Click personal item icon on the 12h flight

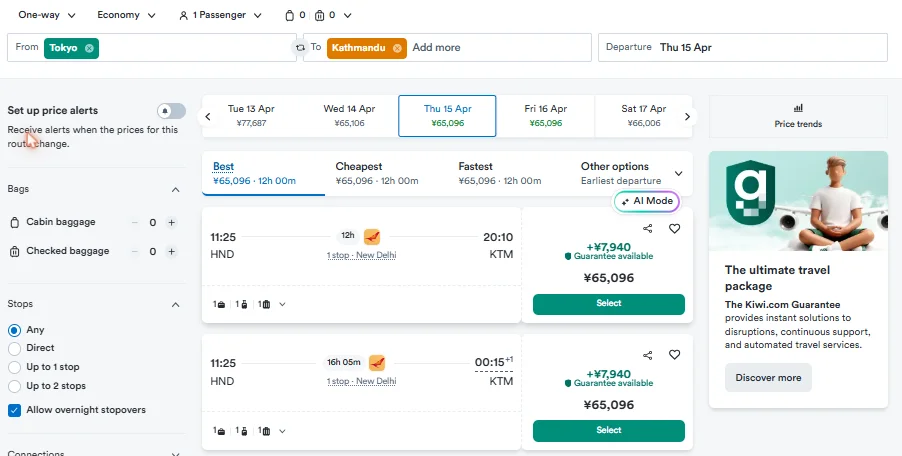click(221, 305)
